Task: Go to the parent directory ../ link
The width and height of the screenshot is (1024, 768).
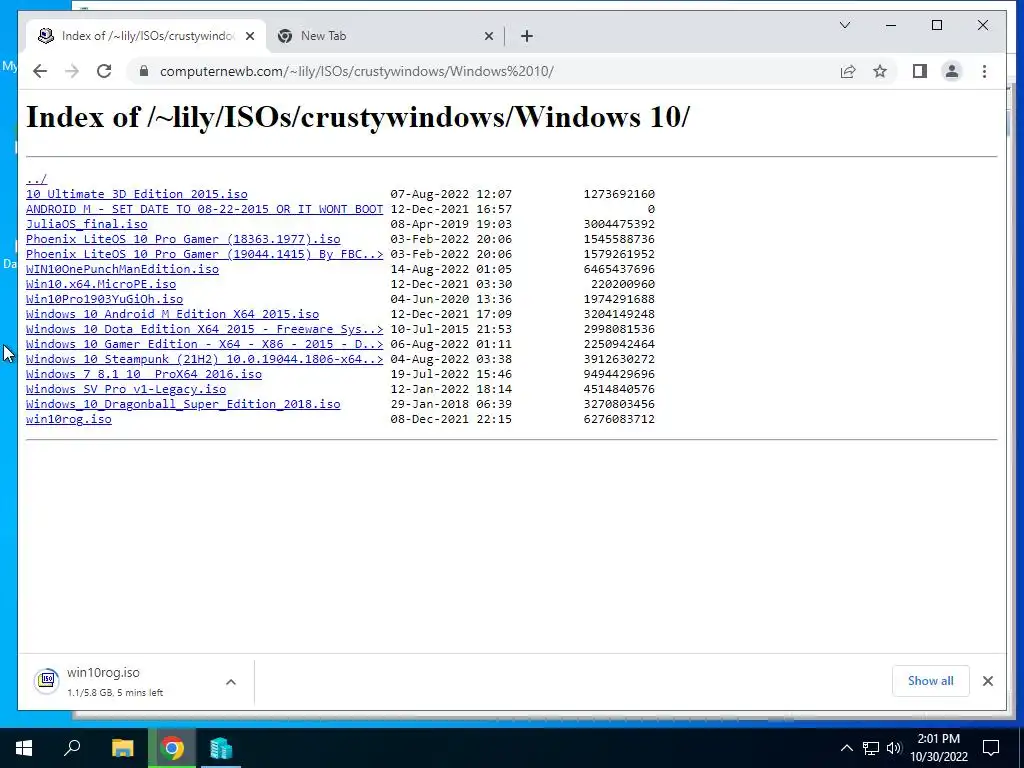Action: pos(37,179)
